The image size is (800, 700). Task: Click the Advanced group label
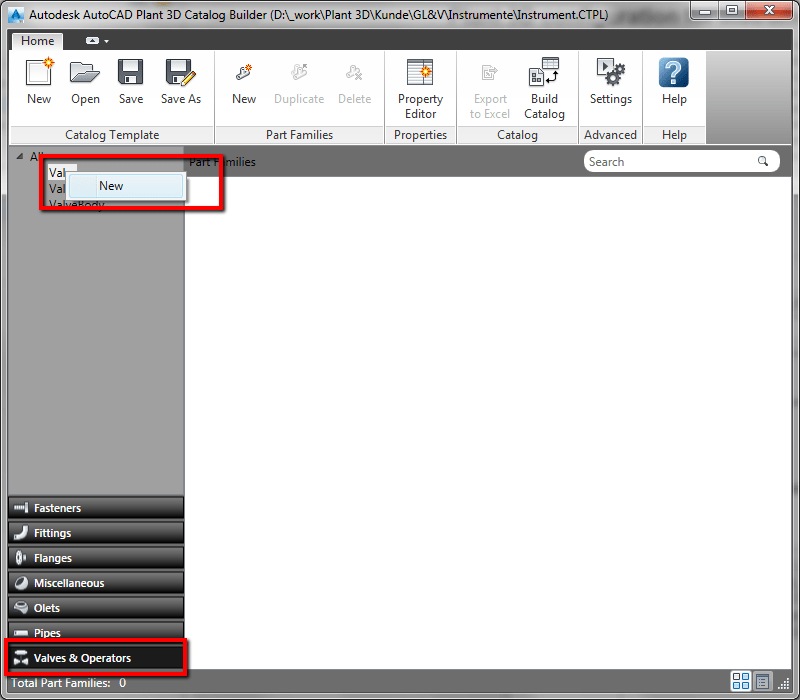click(x=610, y=135)
